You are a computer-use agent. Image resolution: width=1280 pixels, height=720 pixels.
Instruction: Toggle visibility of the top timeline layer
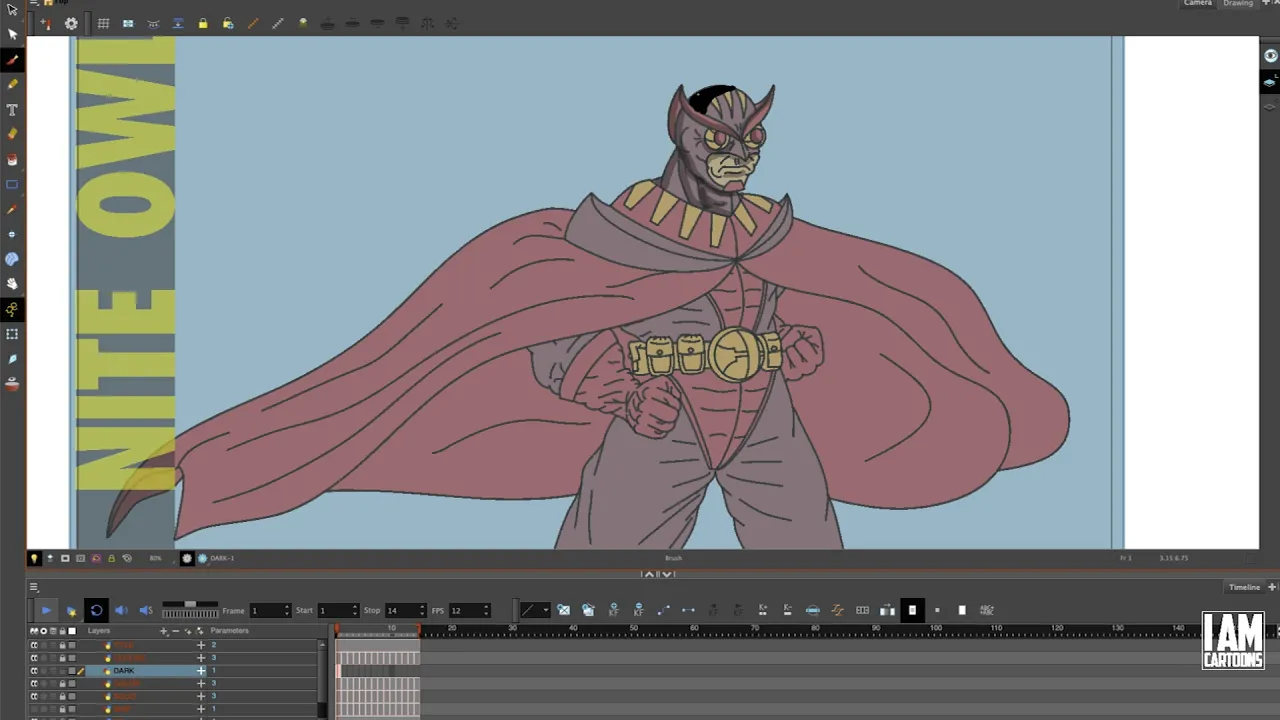tap(33, 646)
